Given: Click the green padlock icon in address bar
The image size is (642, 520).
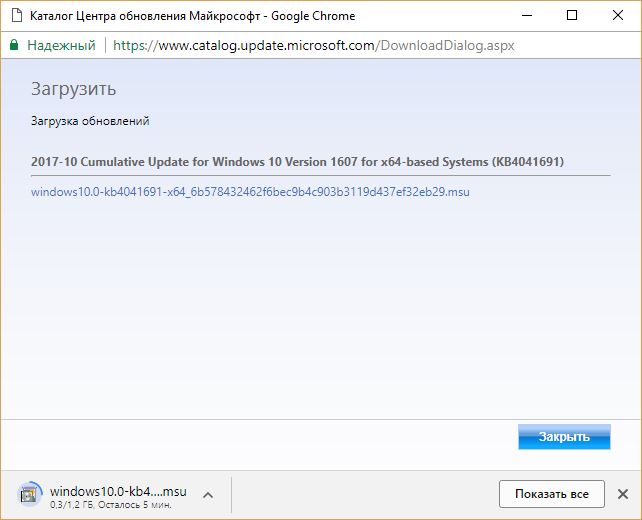Looking at the screenshot, I should 14,45.
